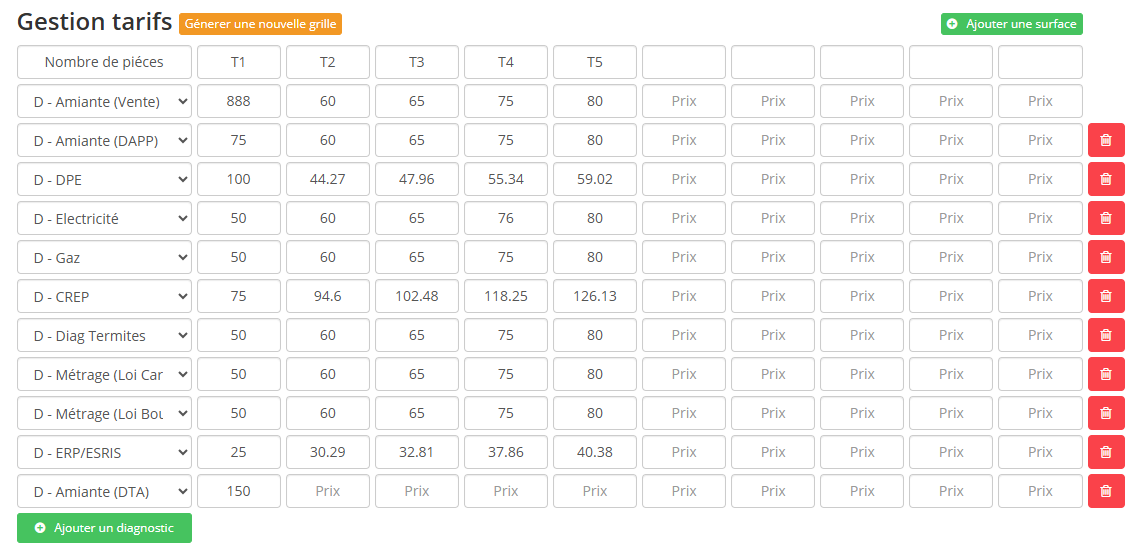Expand the D - DPE diagnostic selector
The image size is (1144, 550).
pos(104,180)
